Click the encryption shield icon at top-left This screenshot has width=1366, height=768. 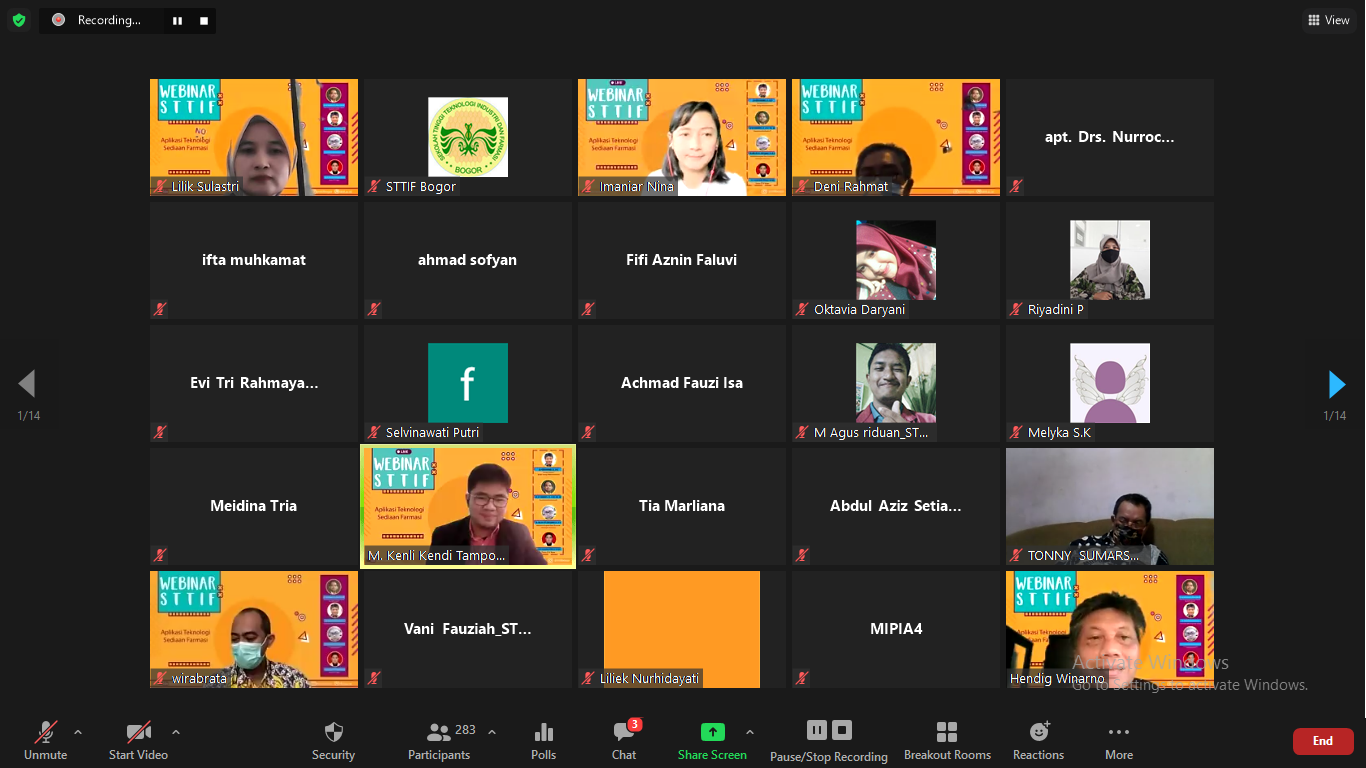coord(19,20)
